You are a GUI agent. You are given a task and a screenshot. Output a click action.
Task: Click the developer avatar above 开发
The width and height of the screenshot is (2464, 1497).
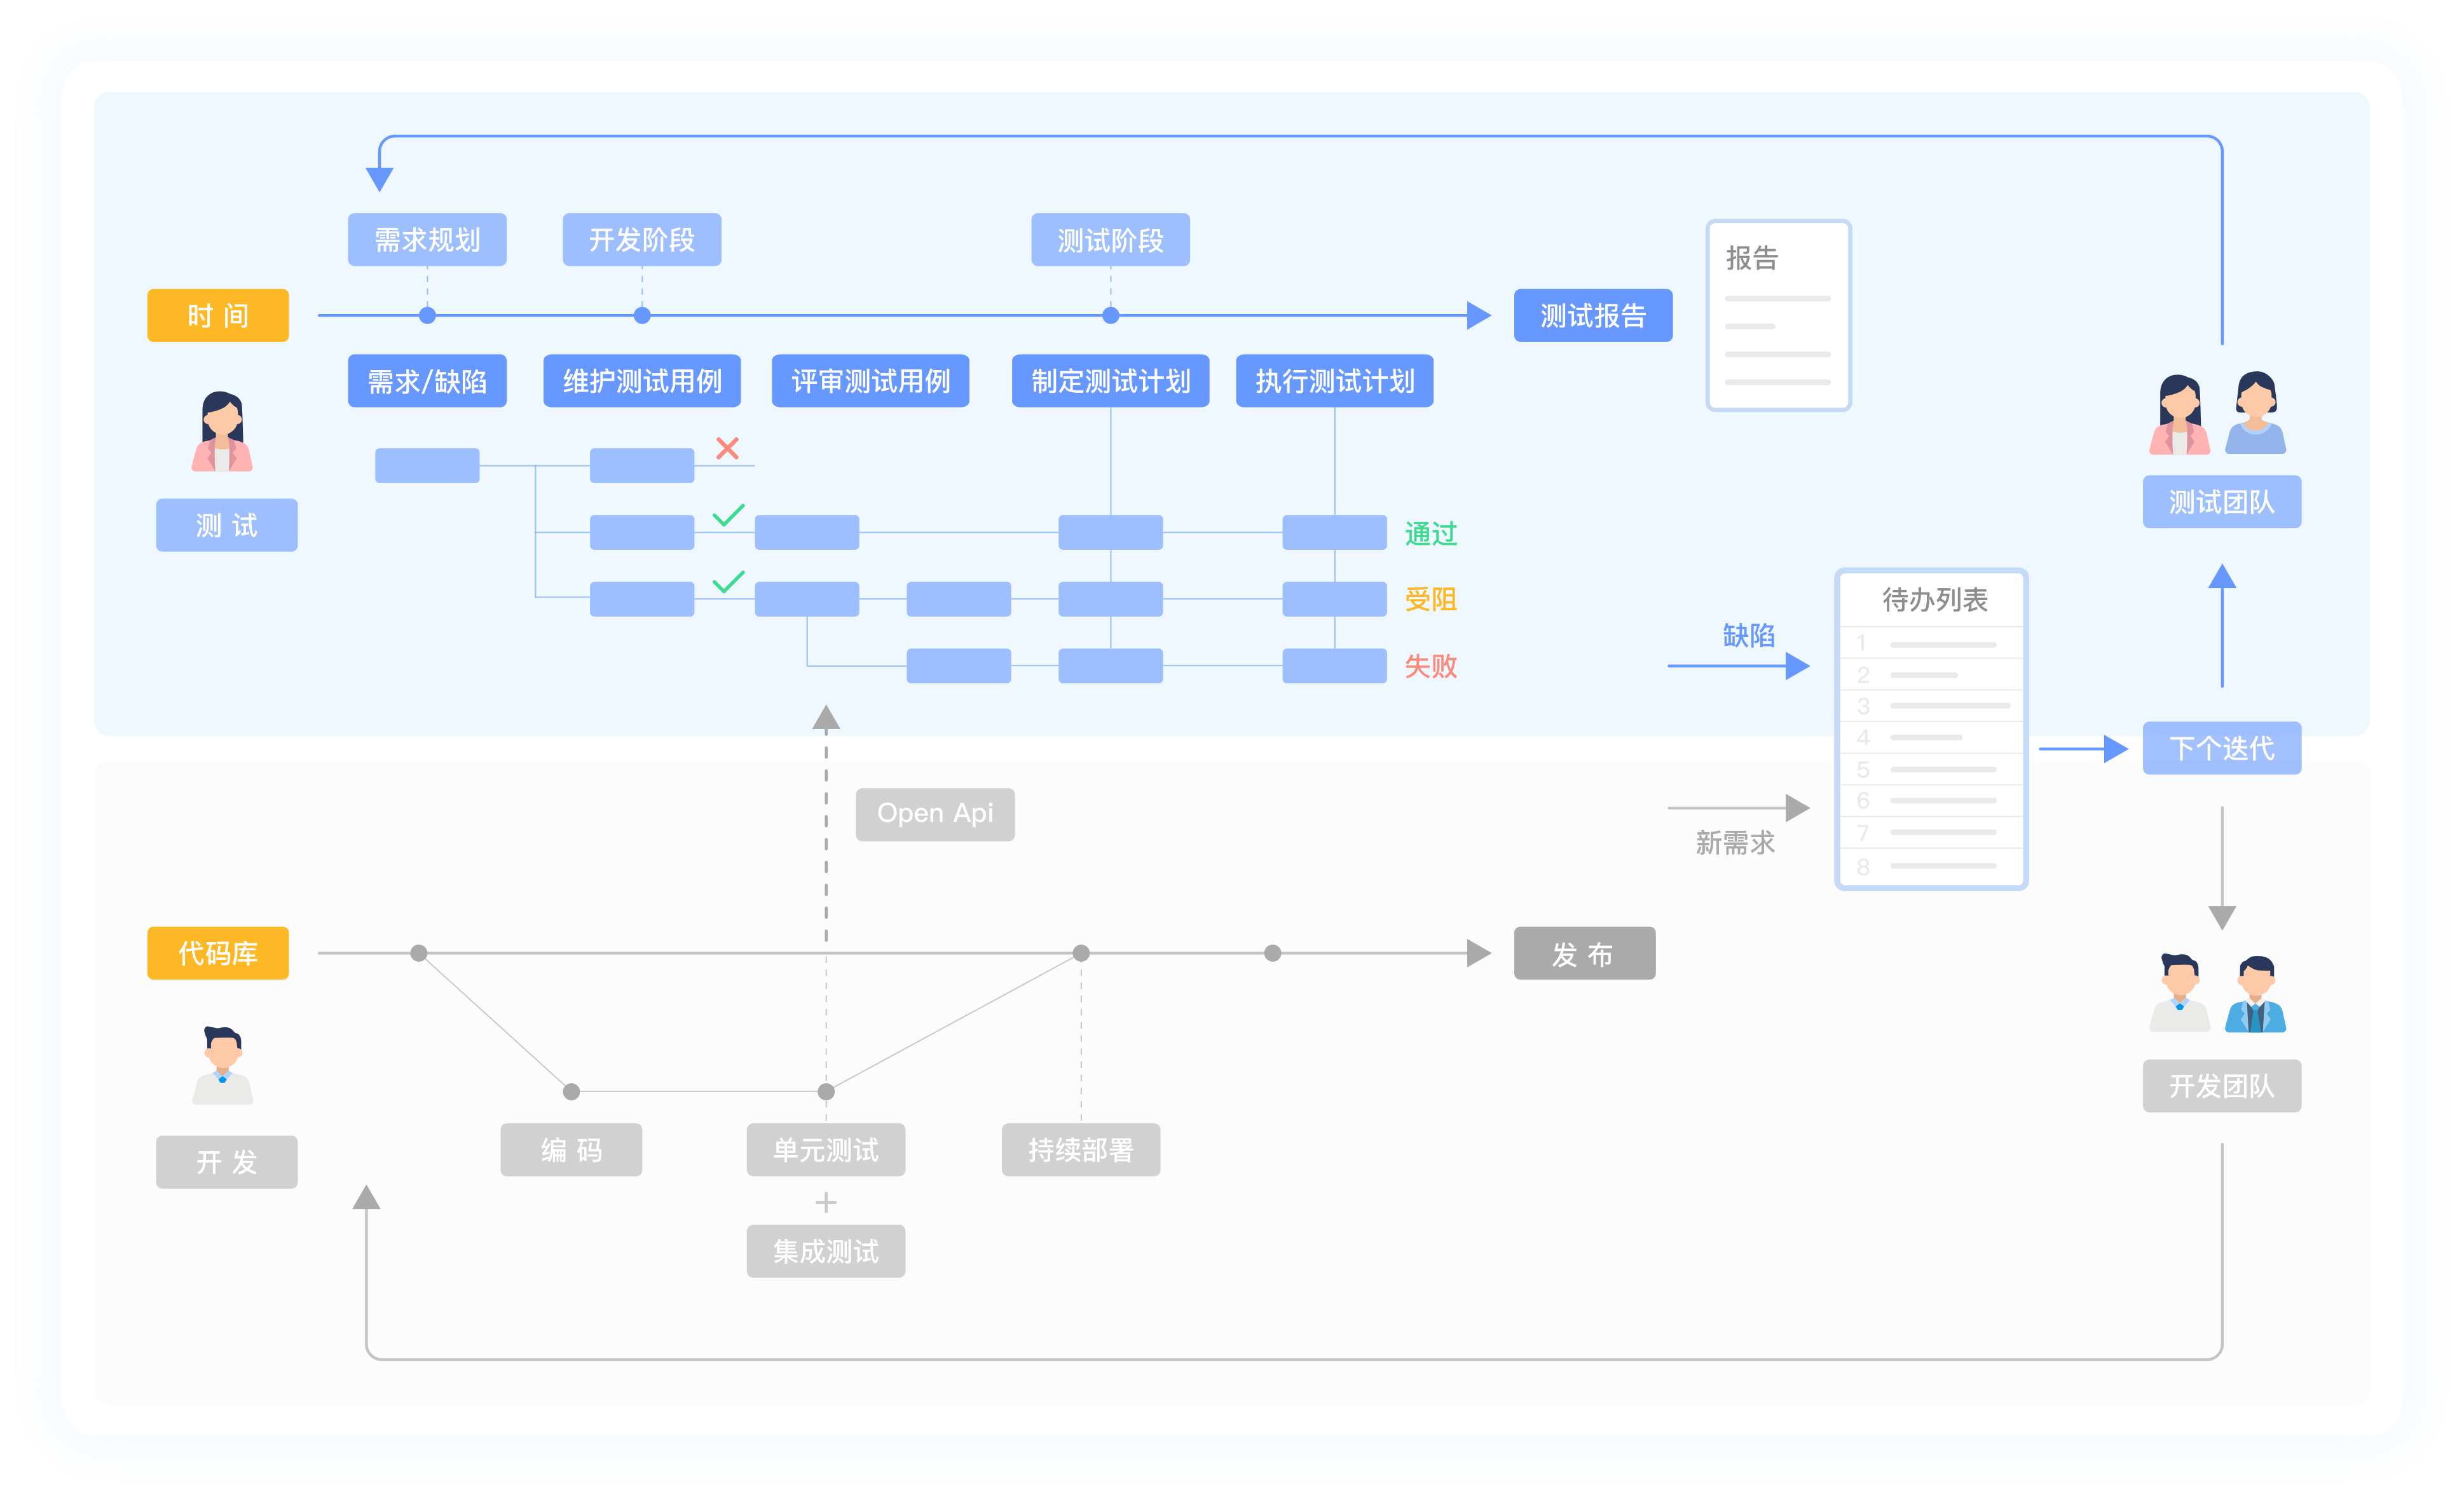(222, 1065)
